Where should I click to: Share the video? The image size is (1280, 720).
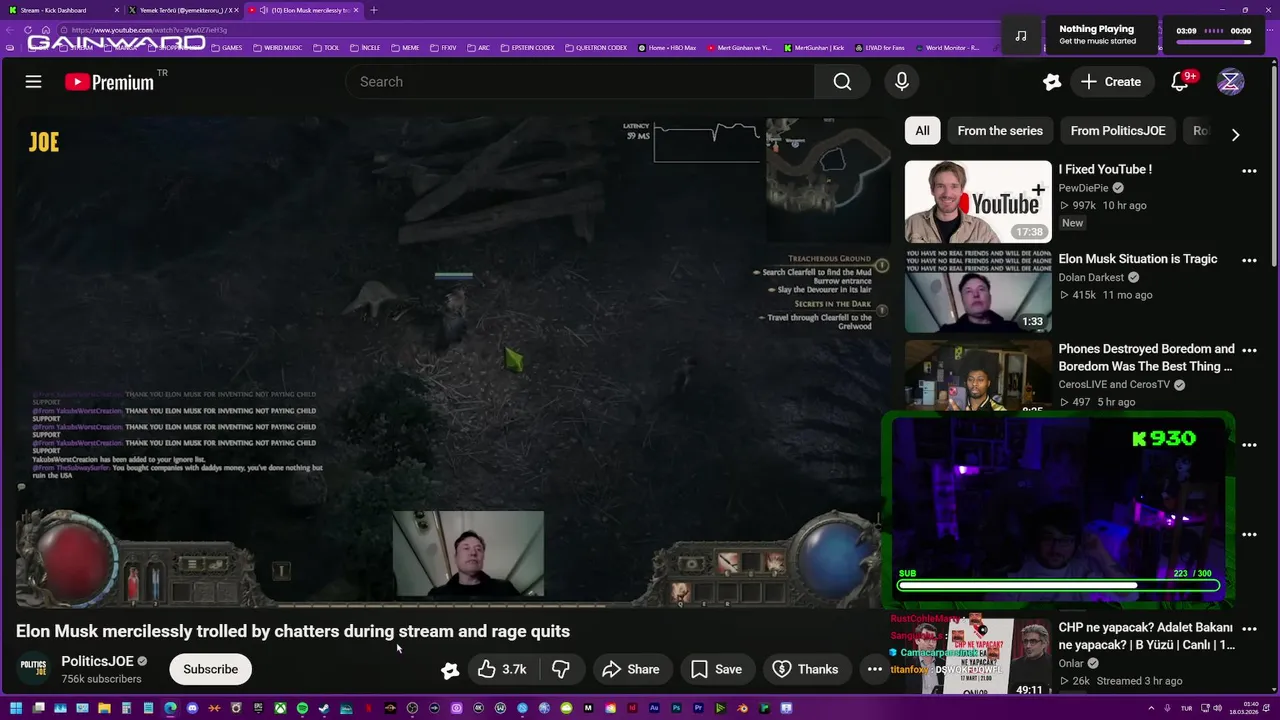pyautogui.click(x=631, y=669)
